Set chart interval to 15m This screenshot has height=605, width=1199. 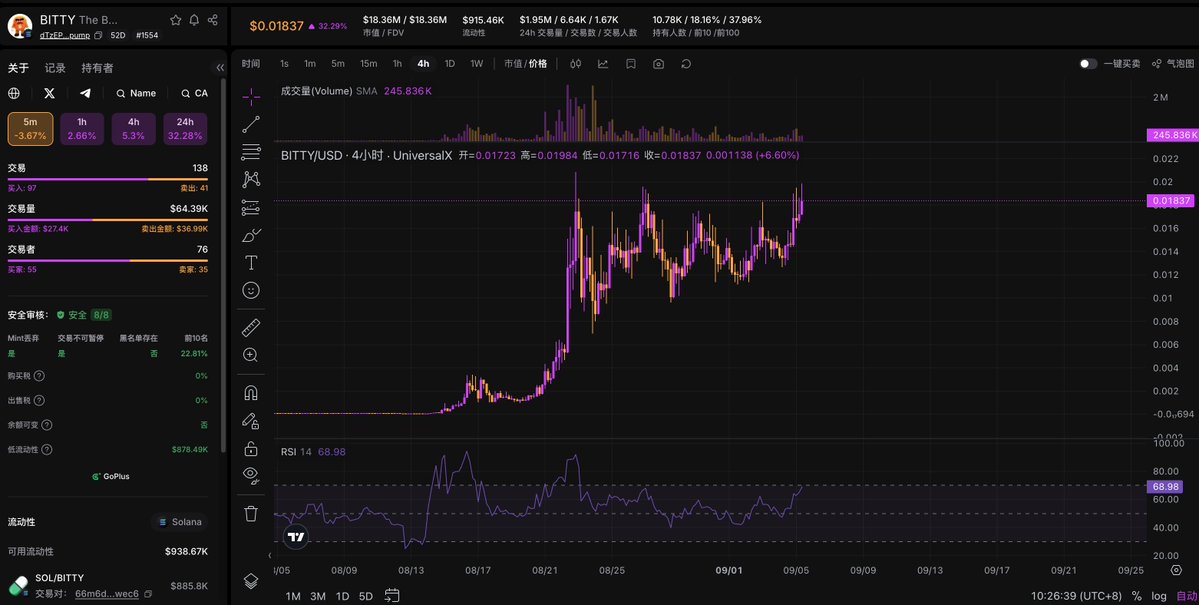[369, 64]
